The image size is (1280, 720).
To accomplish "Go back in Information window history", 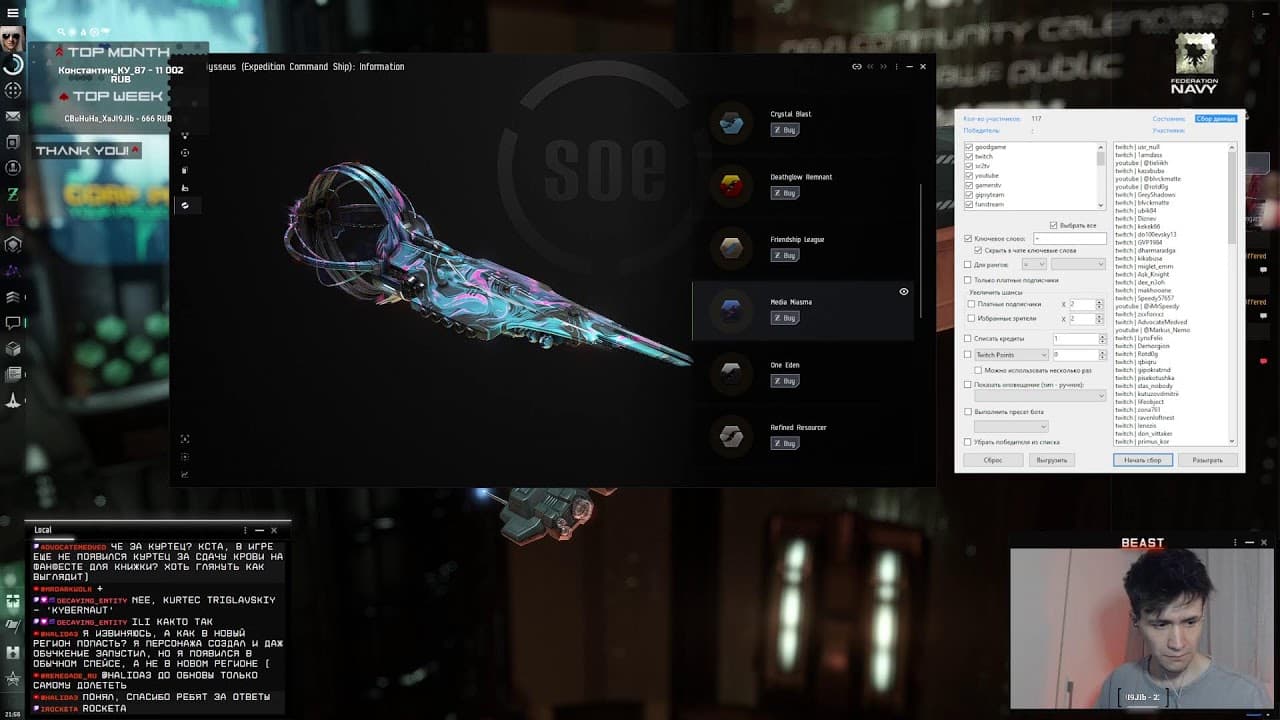I will (870, 67).
